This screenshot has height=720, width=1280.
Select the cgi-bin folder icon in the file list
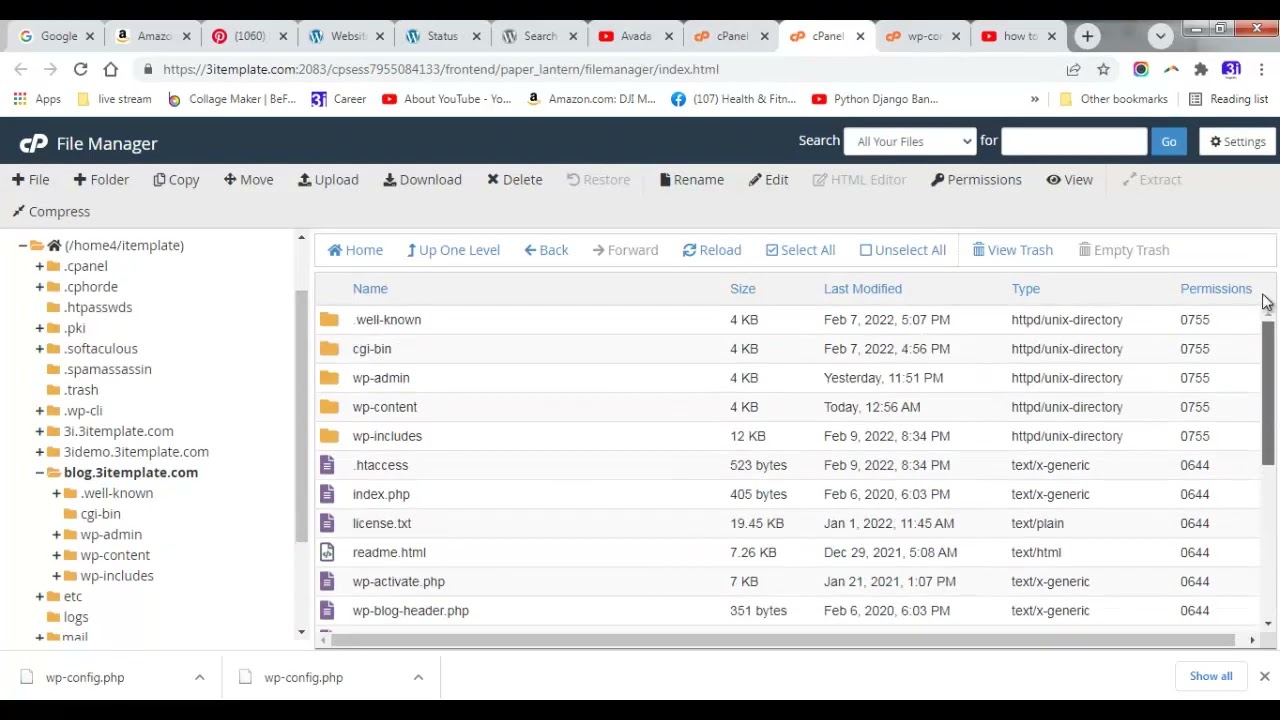(x=329, y=349)
